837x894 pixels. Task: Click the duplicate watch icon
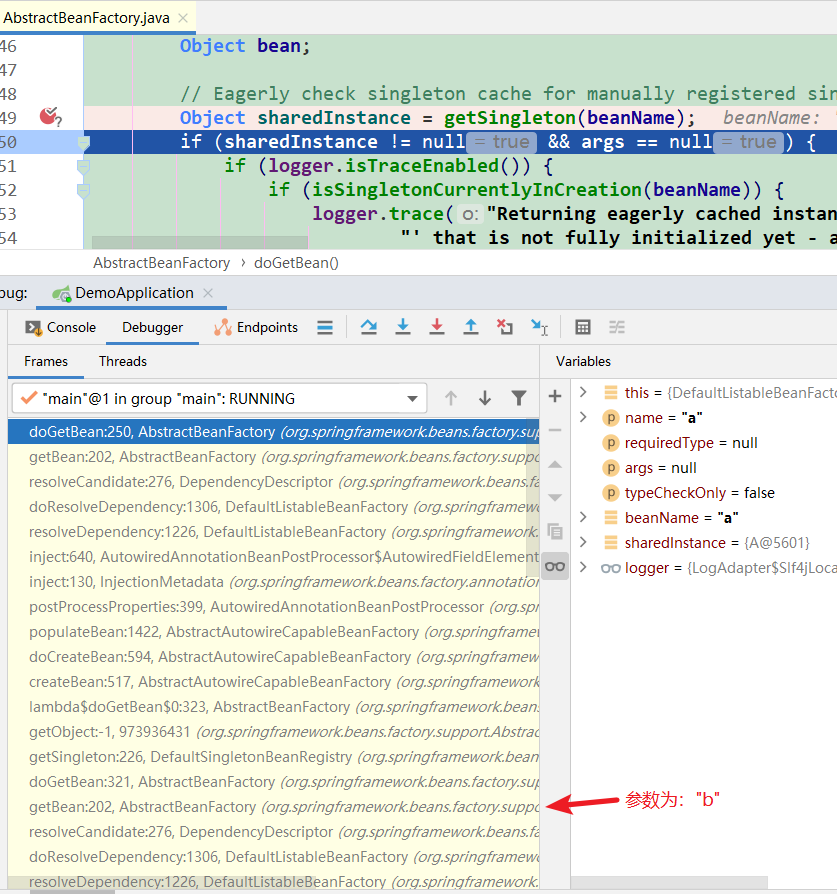555,531
